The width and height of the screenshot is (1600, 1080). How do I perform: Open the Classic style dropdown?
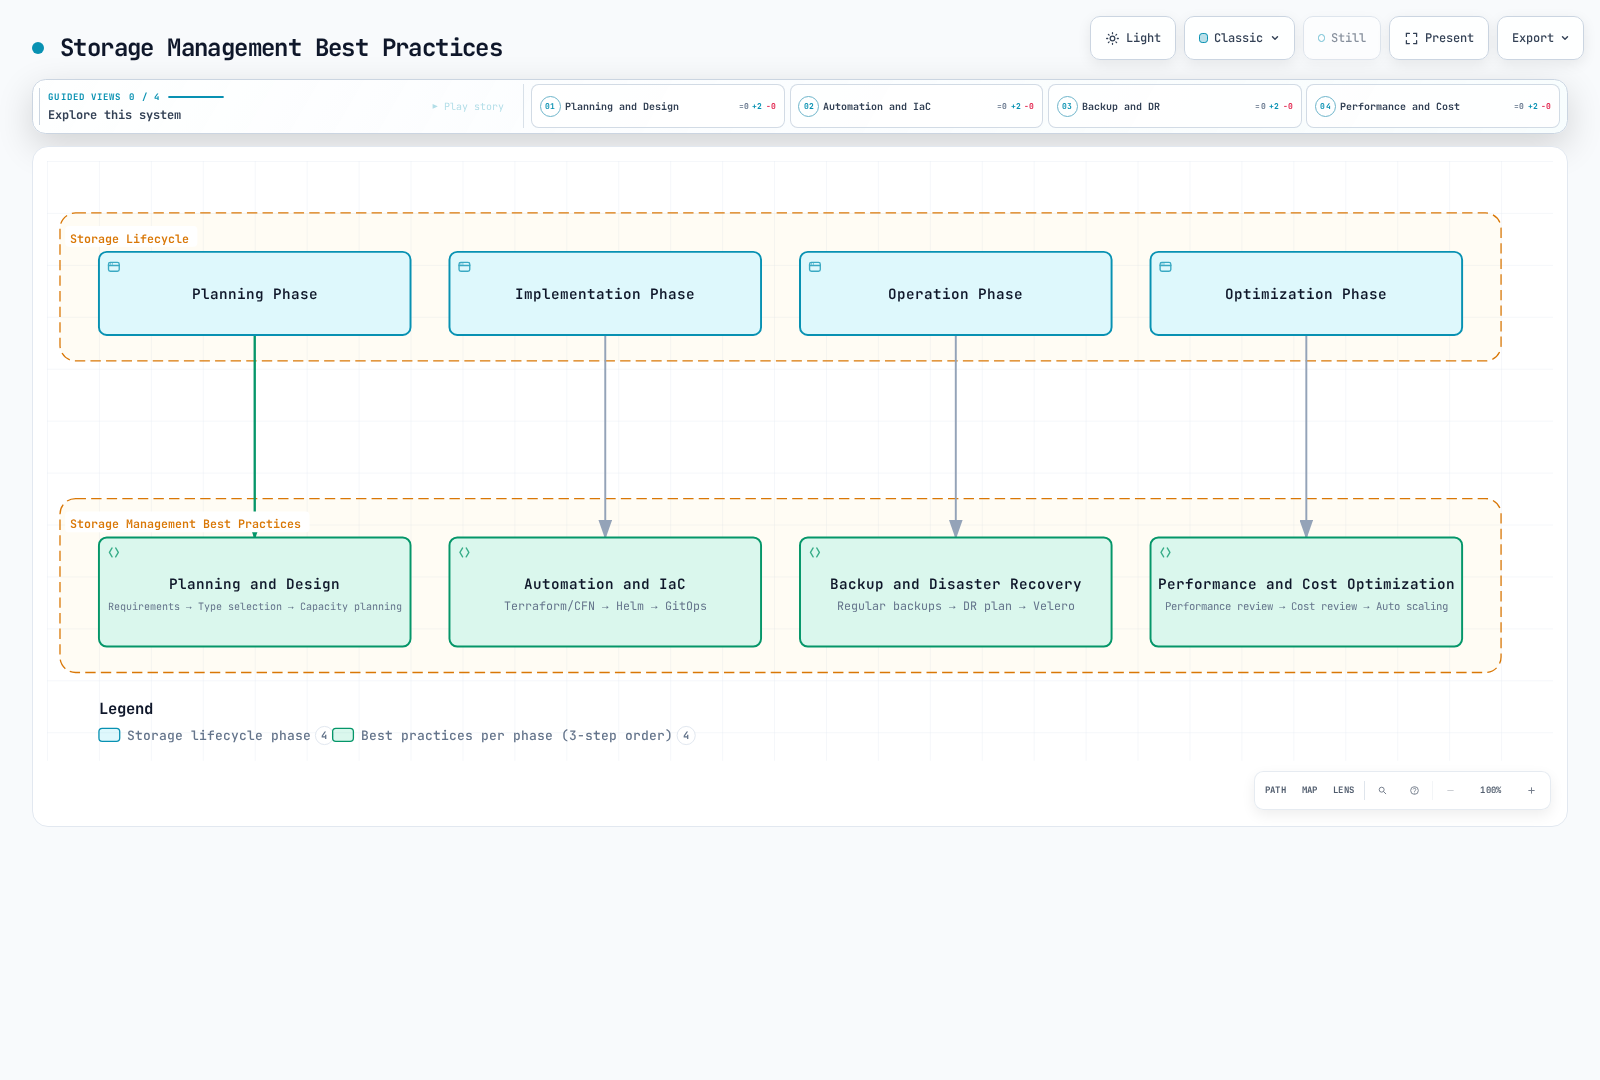[x=1239, y=38]
